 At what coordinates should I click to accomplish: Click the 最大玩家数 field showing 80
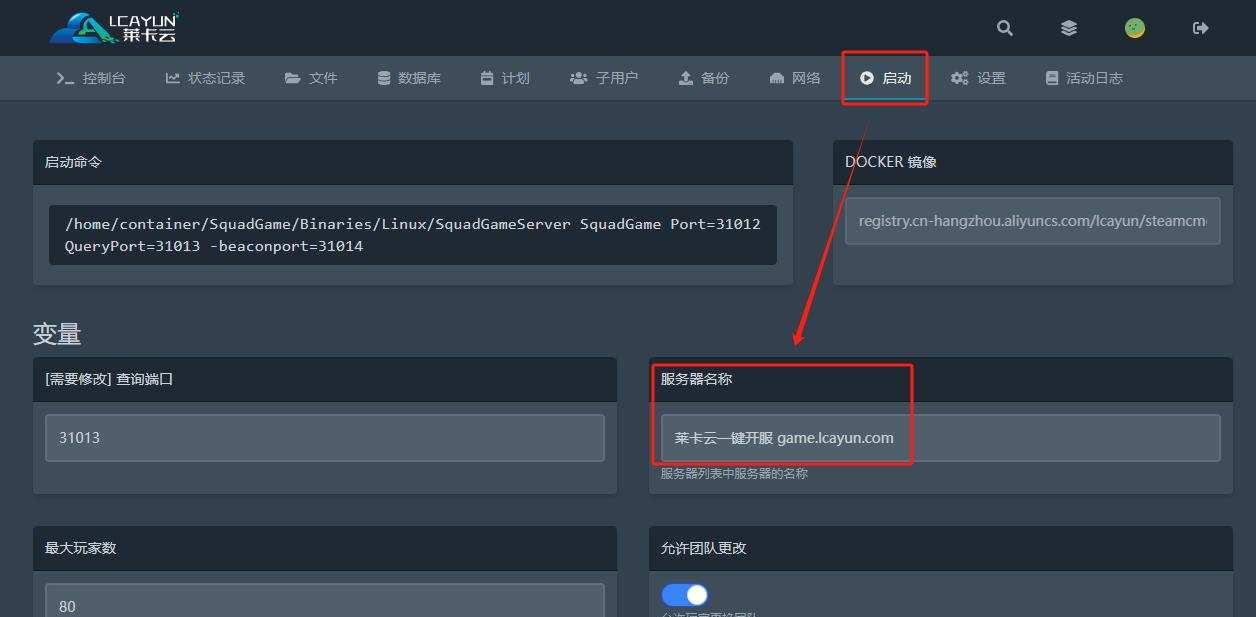click(x=325, y=601)
